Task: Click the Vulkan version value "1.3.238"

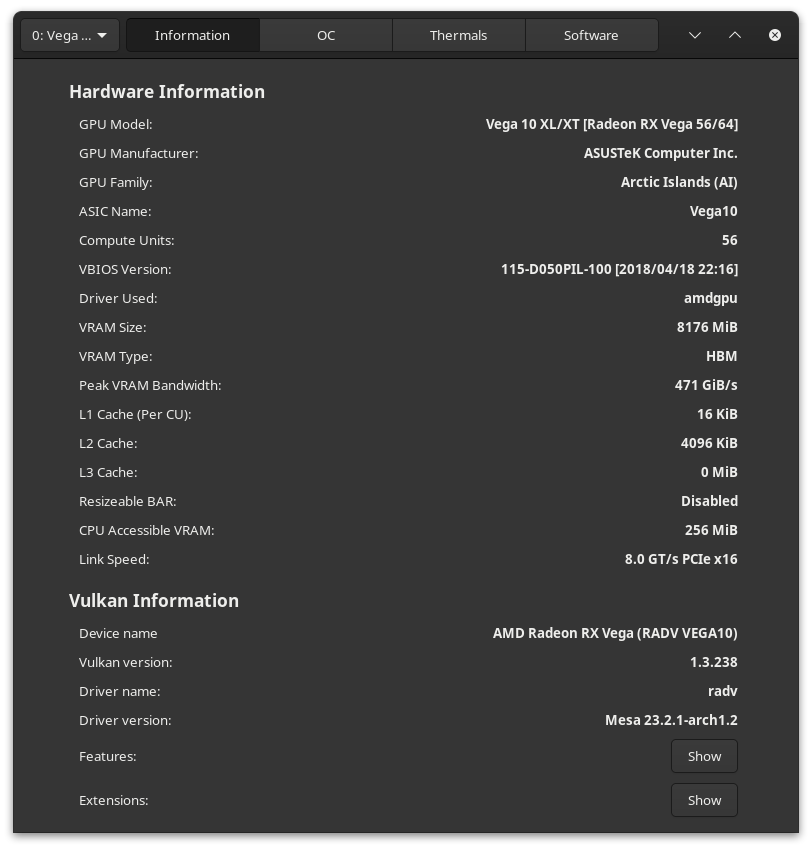Action: tap(713, 662)
